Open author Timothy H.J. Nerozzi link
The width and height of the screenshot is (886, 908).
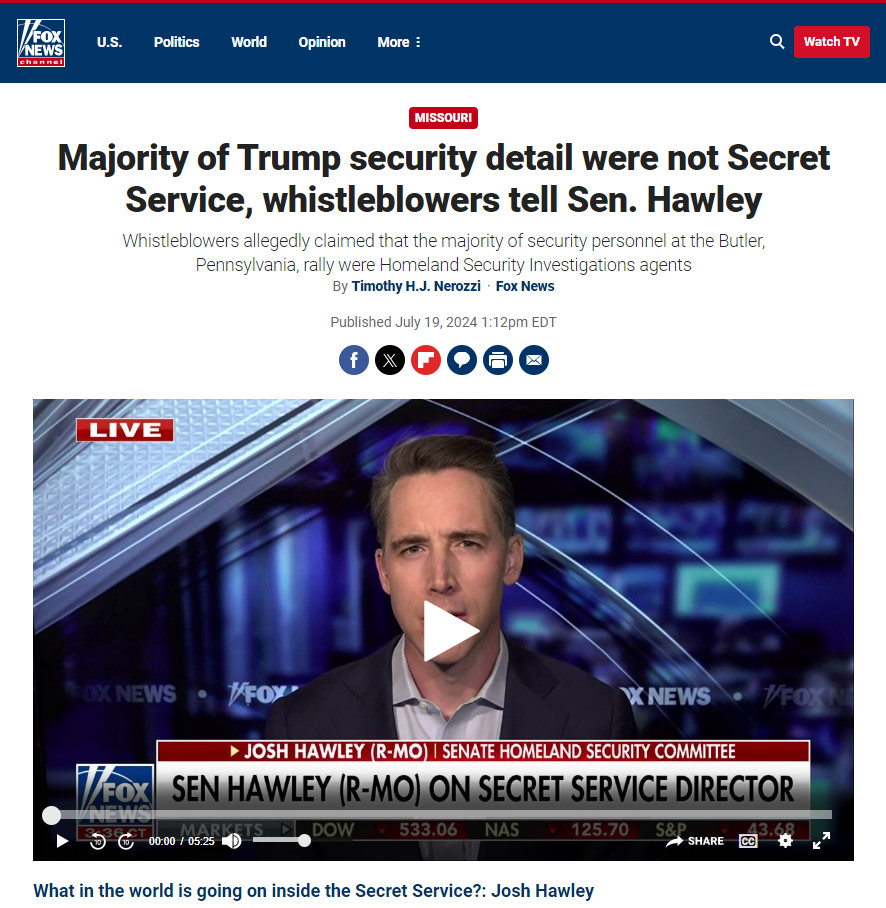click(416, 286)
